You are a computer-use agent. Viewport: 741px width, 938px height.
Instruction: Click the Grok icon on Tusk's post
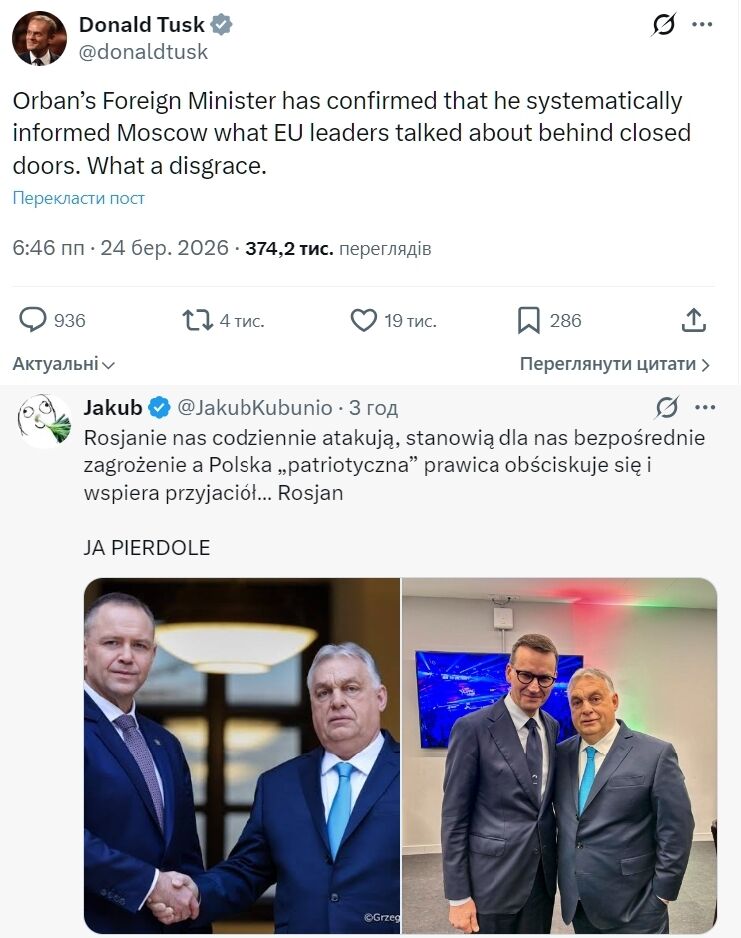tap(663, 25)
